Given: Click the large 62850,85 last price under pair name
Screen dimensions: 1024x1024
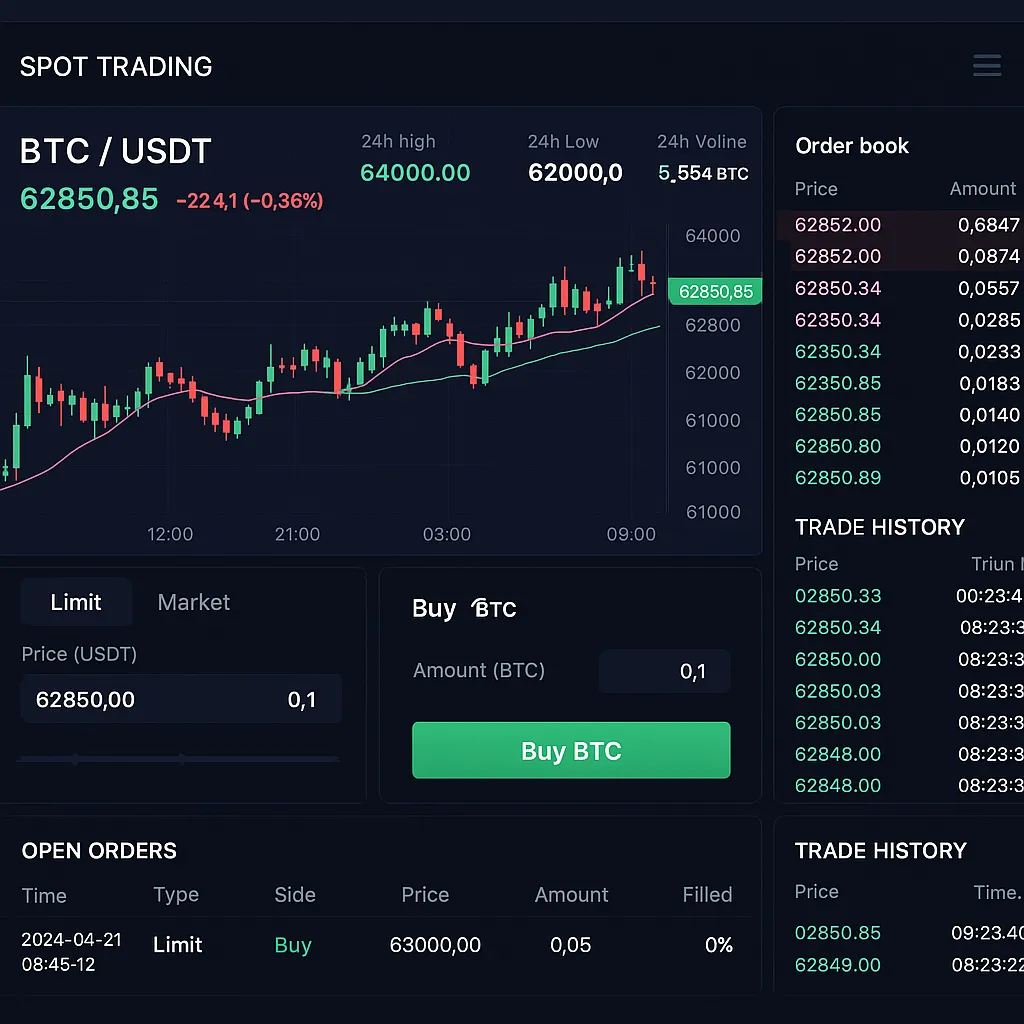Looking at the screenshot, I should point(89,199).
